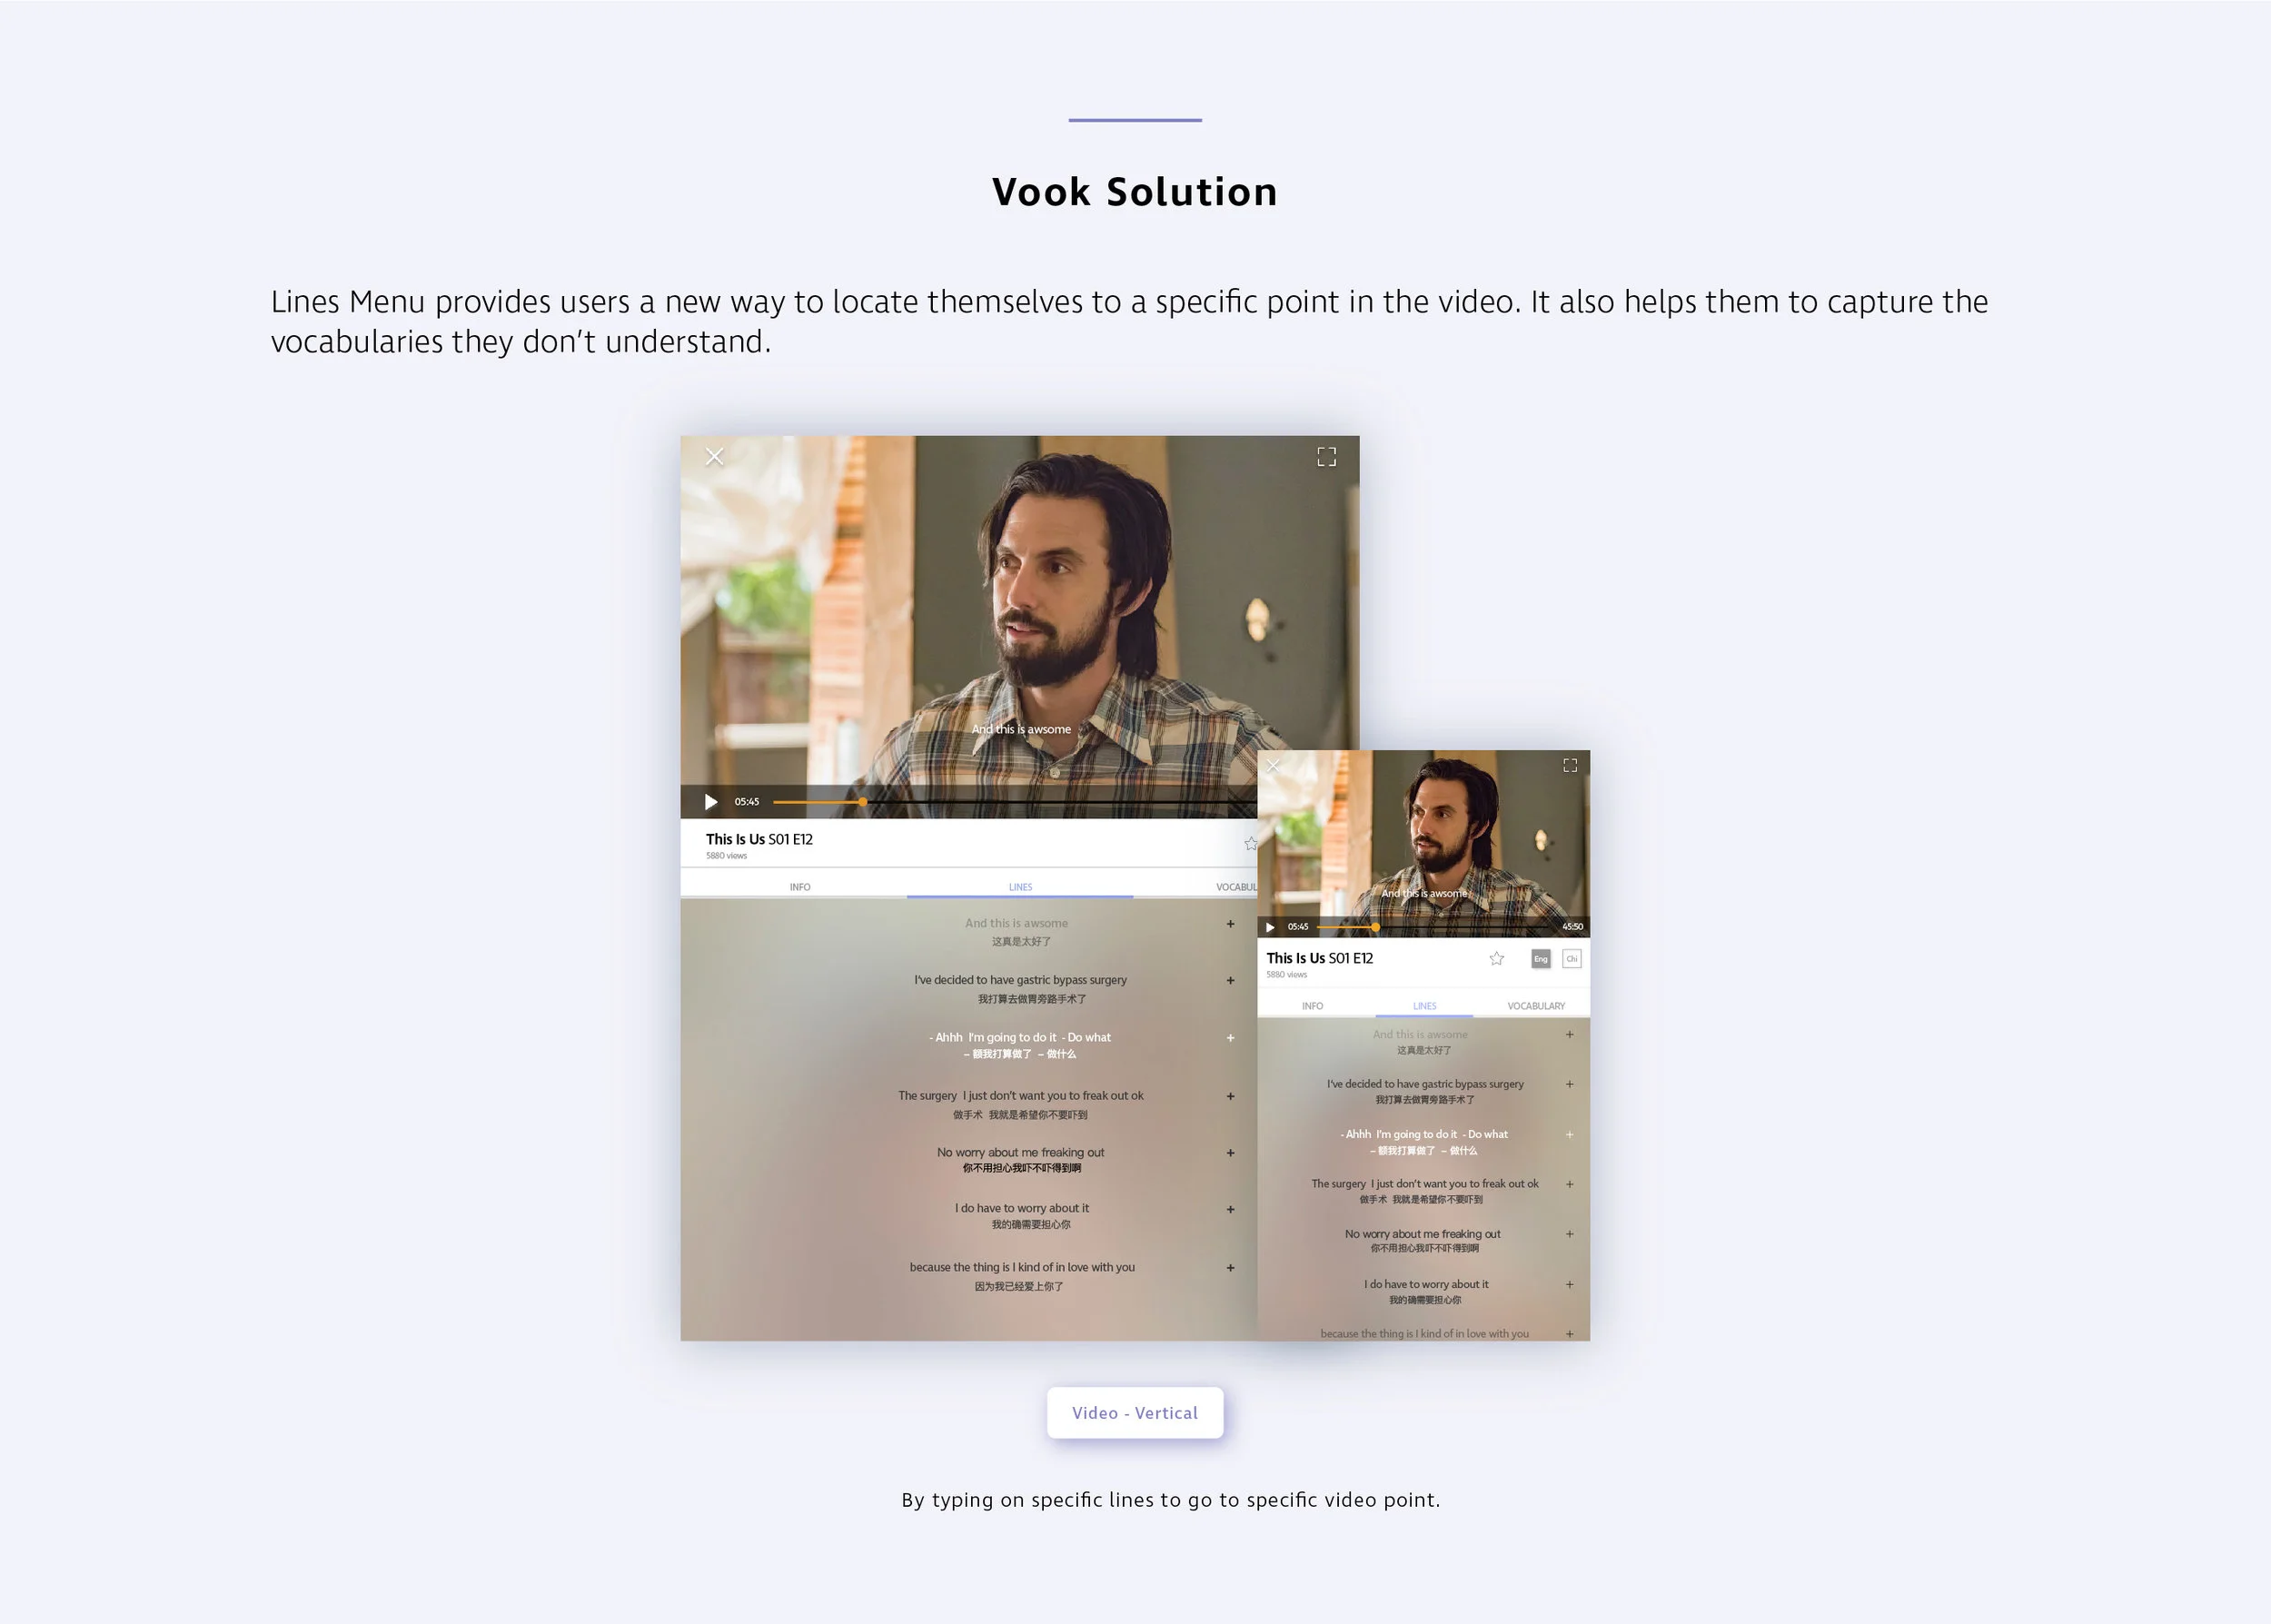Enter fullscreen on the large video
The width and height of the screenshot is (2271, 1624).
pos(1326,457)
